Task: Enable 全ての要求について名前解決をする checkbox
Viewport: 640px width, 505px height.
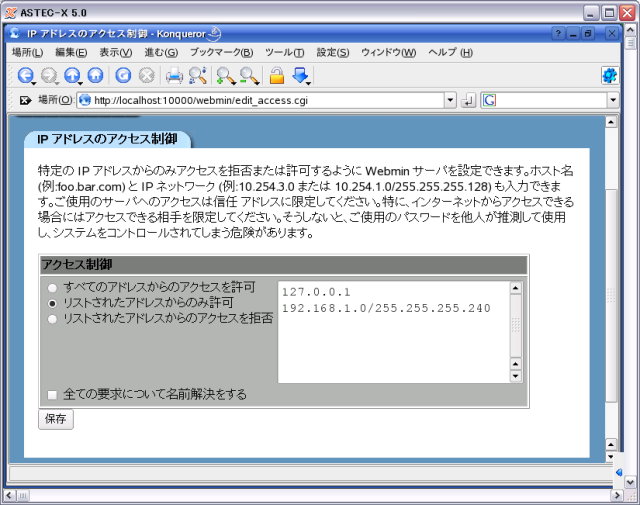Action: pos(52,394)
